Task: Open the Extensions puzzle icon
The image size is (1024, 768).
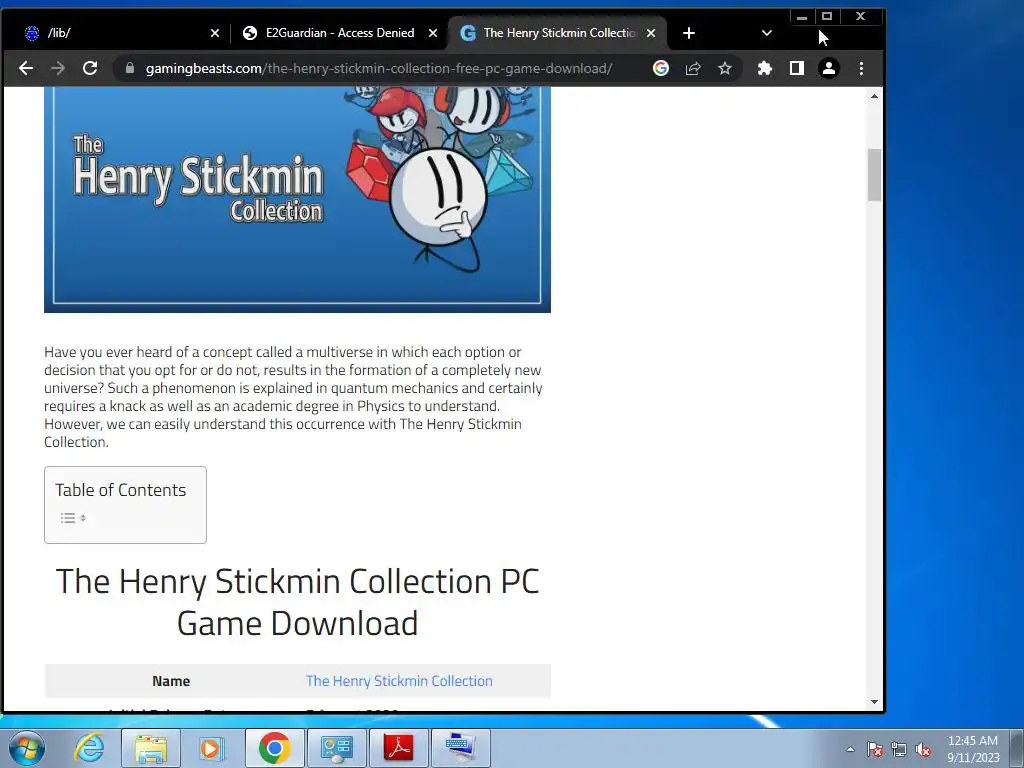Action: [765, 68]
